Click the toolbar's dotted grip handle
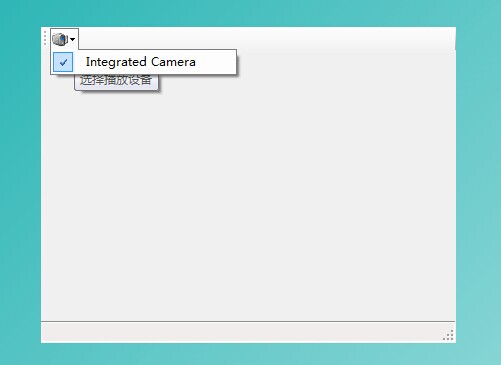The width and height of the screenshot is (501, 365). pos(45,38)
